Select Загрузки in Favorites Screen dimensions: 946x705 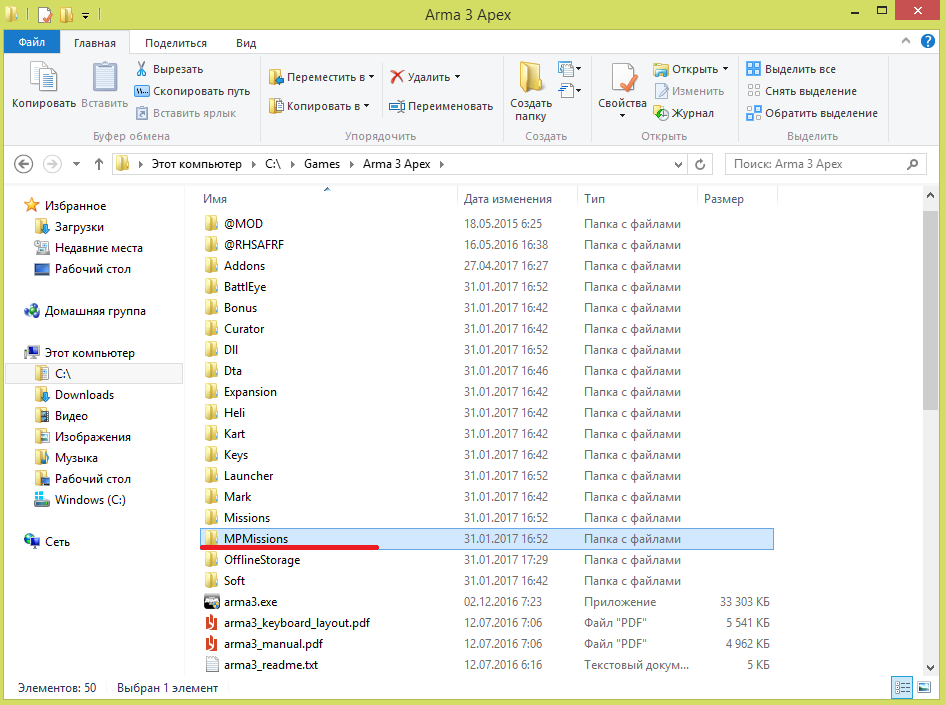pos(79,227)
